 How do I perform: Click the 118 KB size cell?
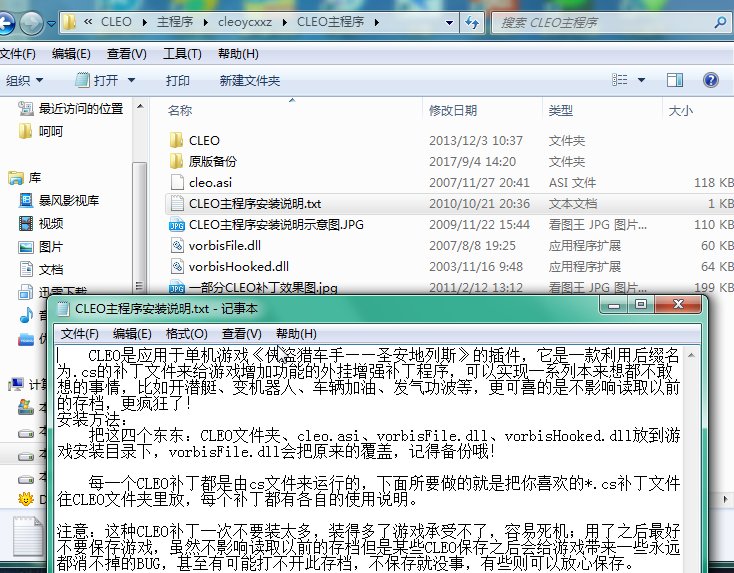pyautogui.click(x=713, y=183)
